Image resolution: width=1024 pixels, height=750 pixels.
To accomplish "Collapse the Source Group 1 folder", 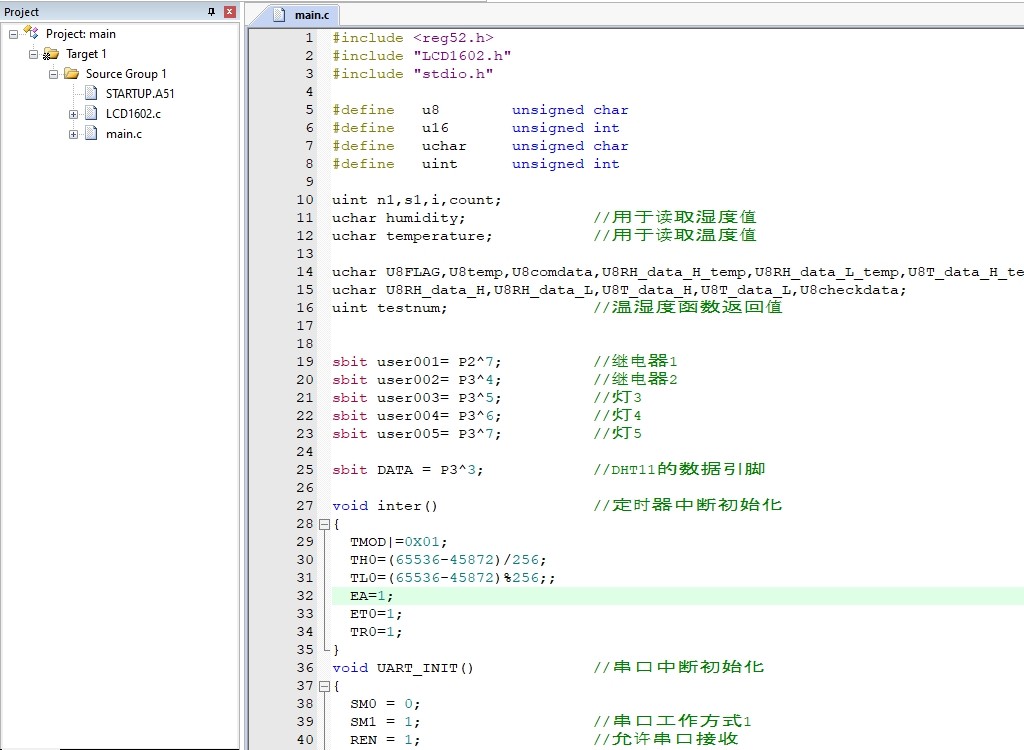I will (54, 74).
